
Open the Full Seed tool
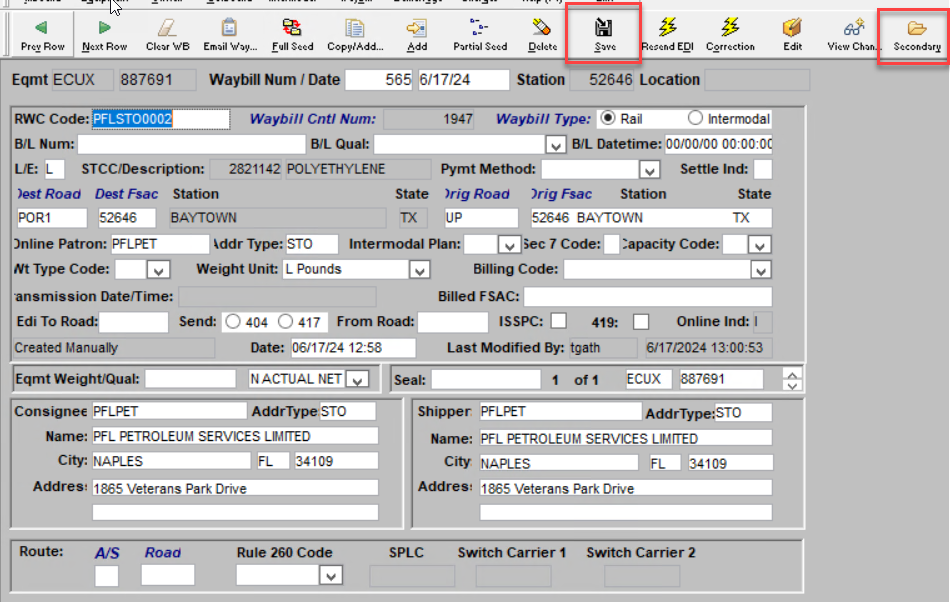coord(292,28)
